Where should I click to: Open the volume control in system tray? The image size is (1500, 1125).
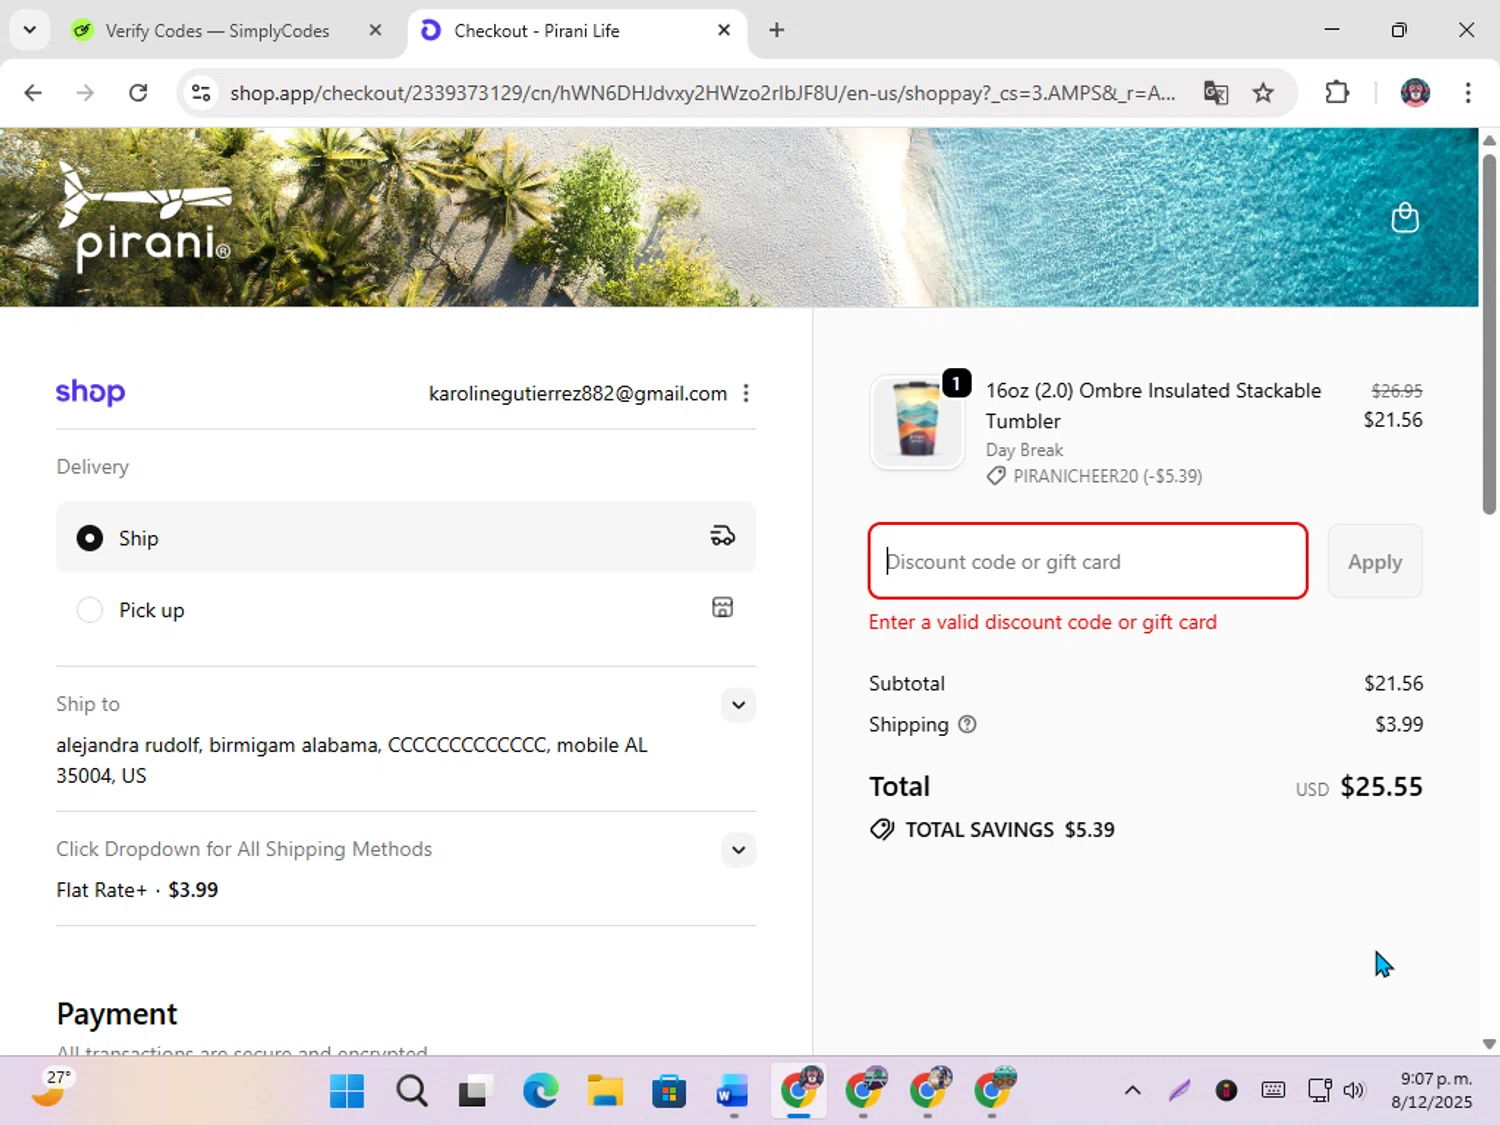click(x=1354, y=1090)
